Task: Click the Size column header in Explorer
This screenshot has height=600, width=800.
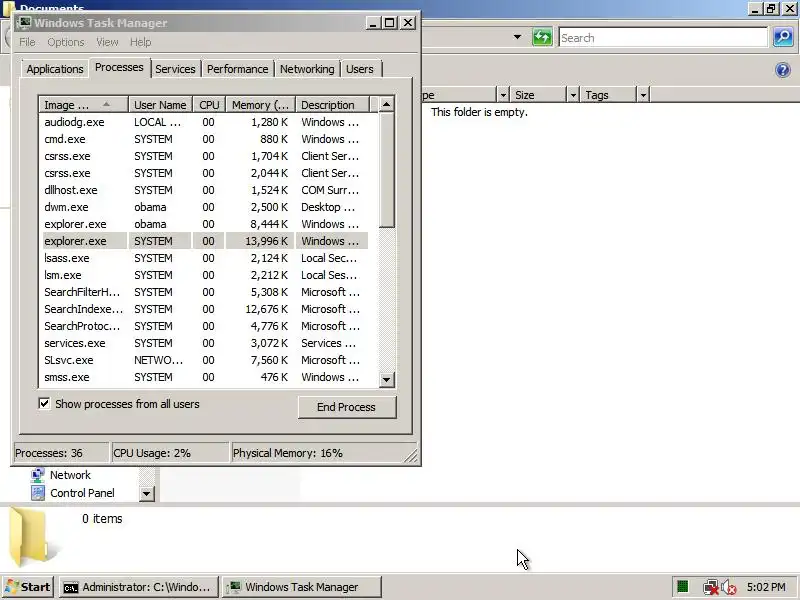Action: coord(538,95)
